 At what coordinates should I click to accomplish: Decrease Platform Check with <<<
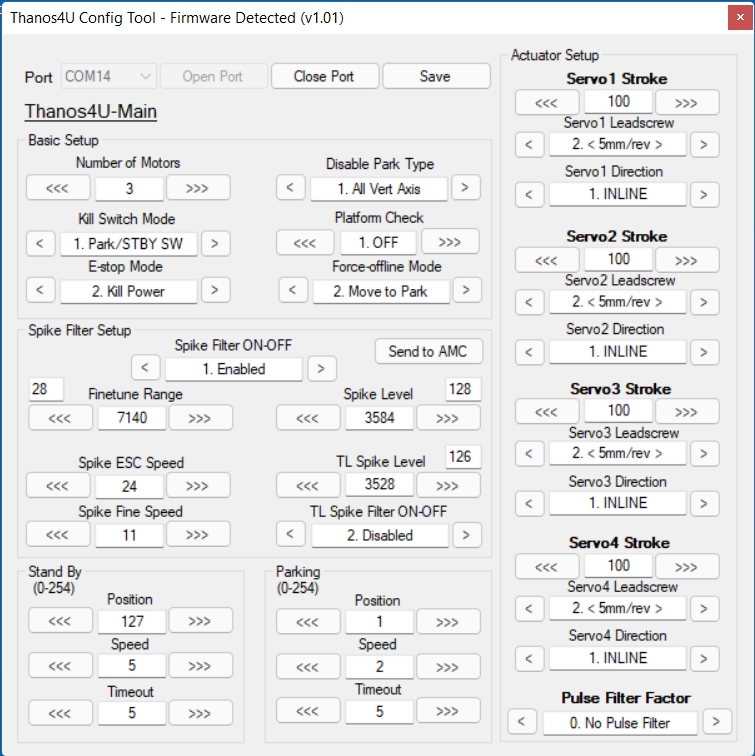pos(305,242)
